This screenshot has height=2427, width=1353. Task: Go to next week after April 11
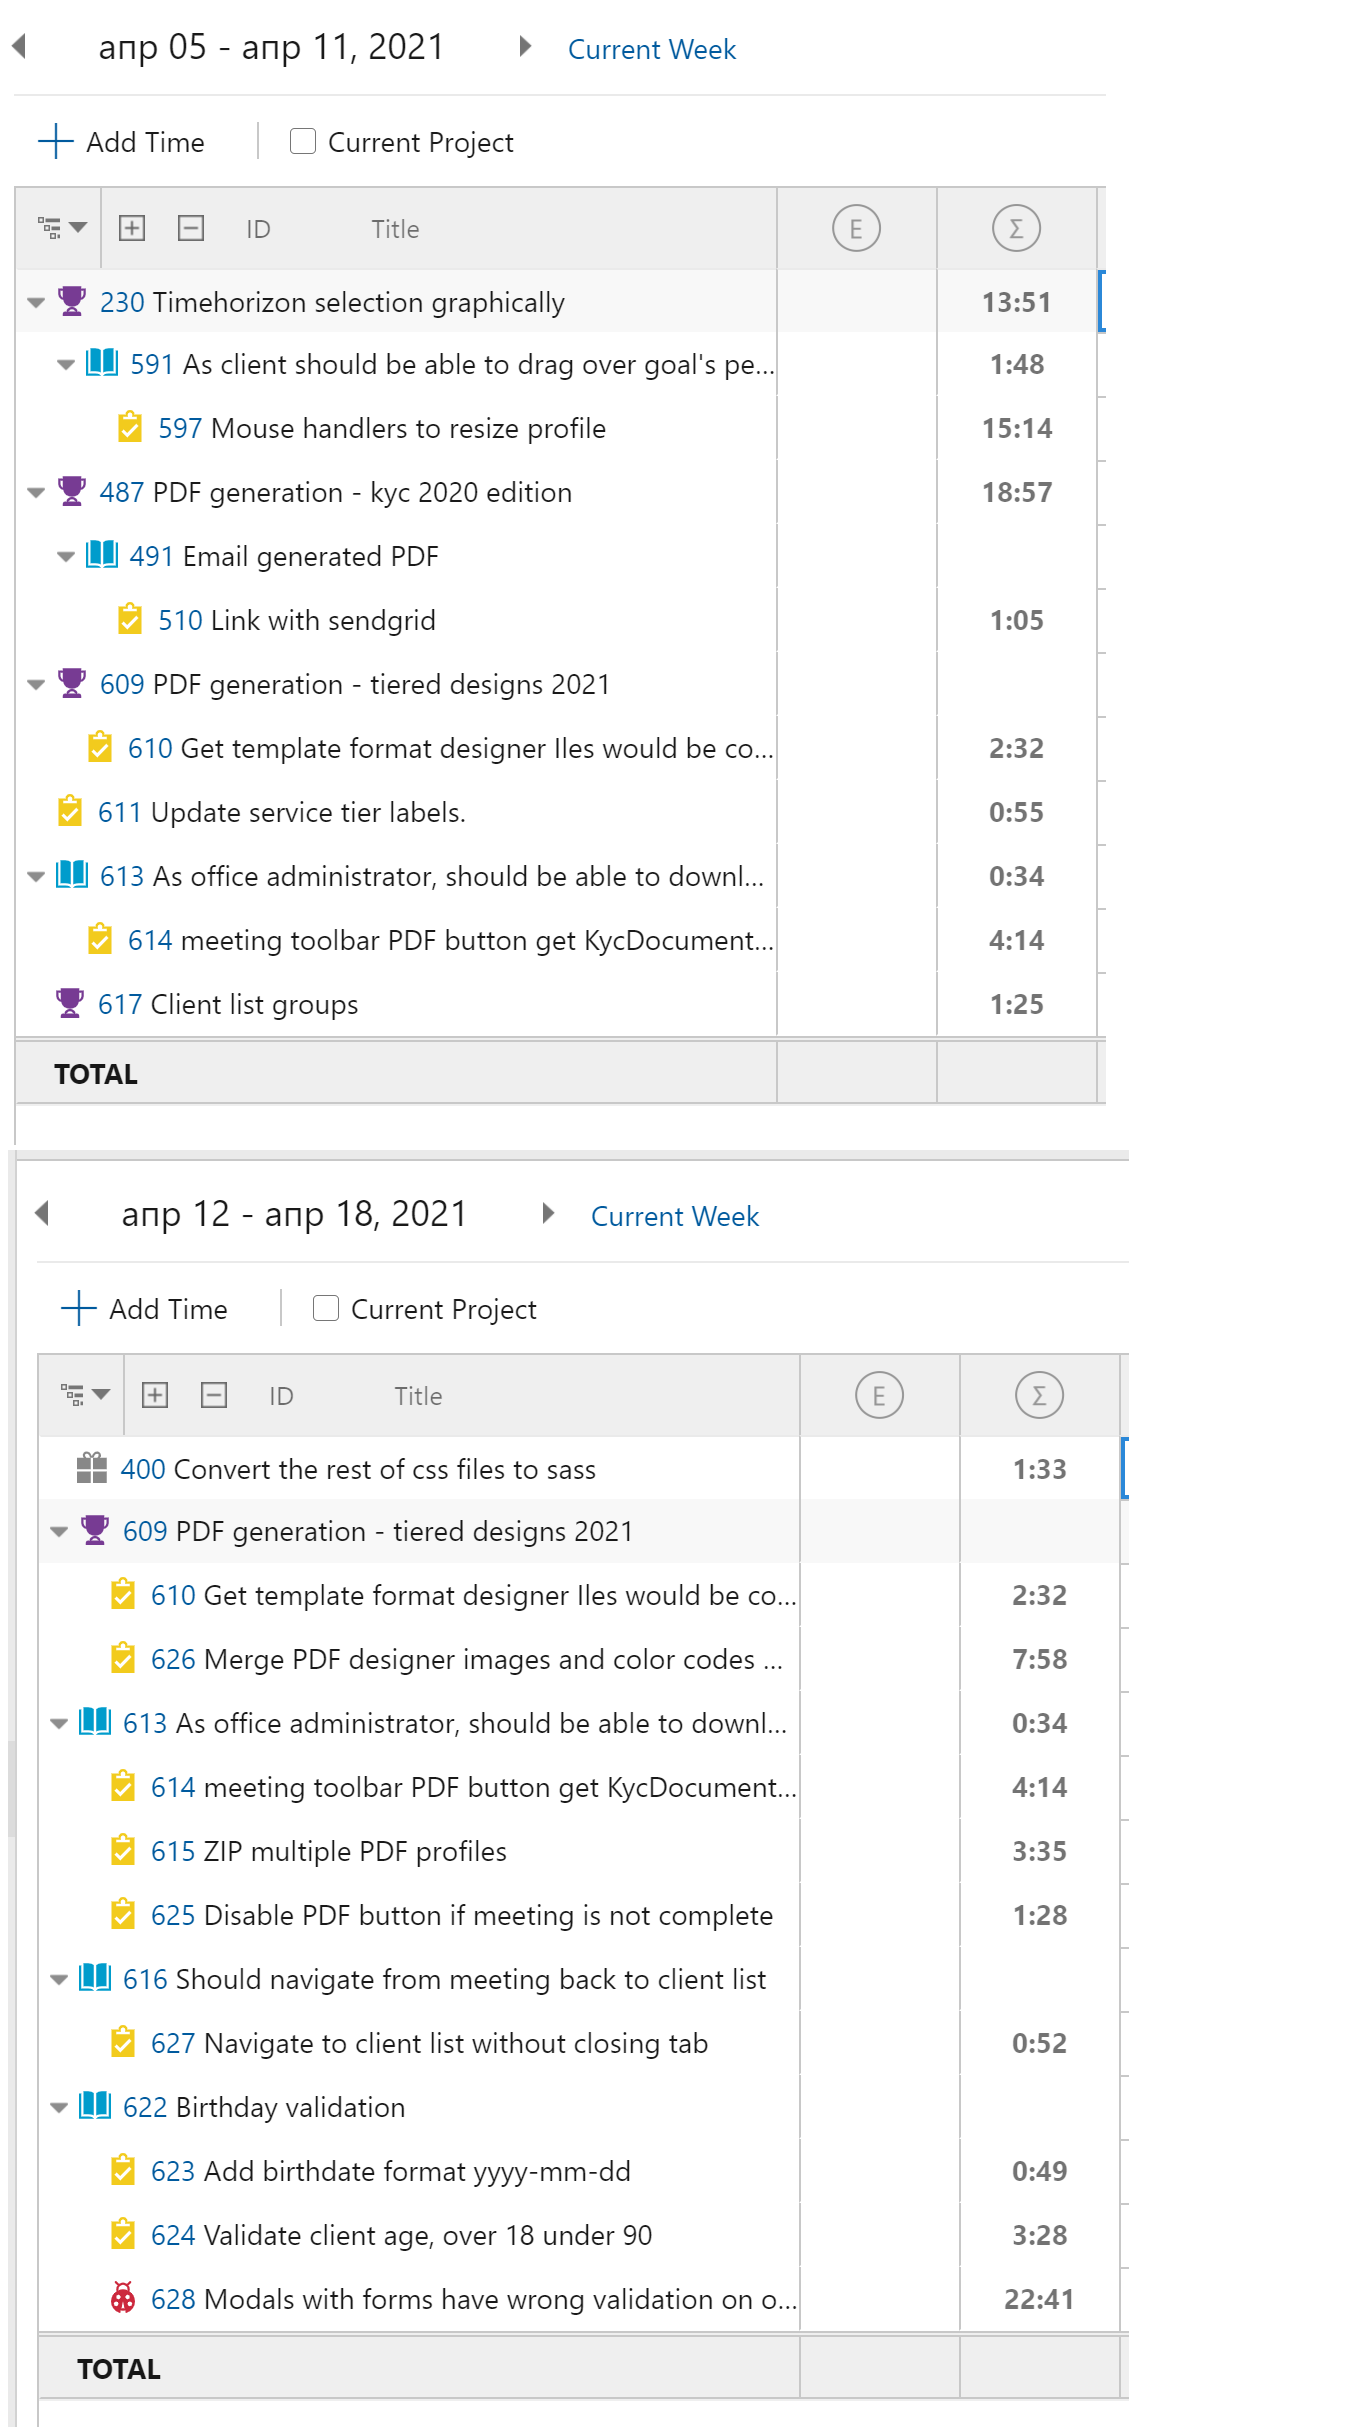click(x=524, y=46)
